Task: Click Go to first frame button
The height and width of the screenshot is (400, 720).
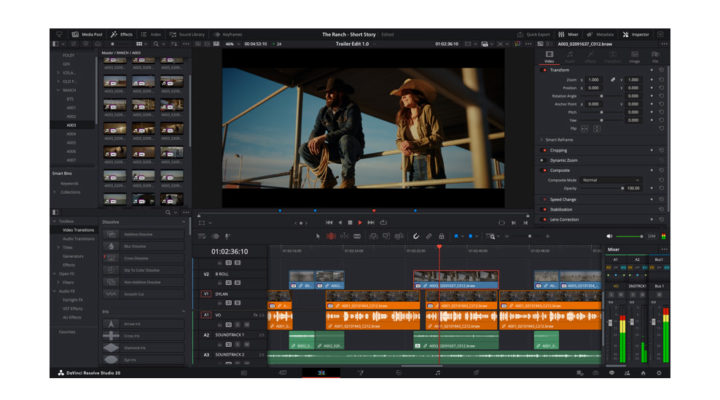Action: (329, 222)
